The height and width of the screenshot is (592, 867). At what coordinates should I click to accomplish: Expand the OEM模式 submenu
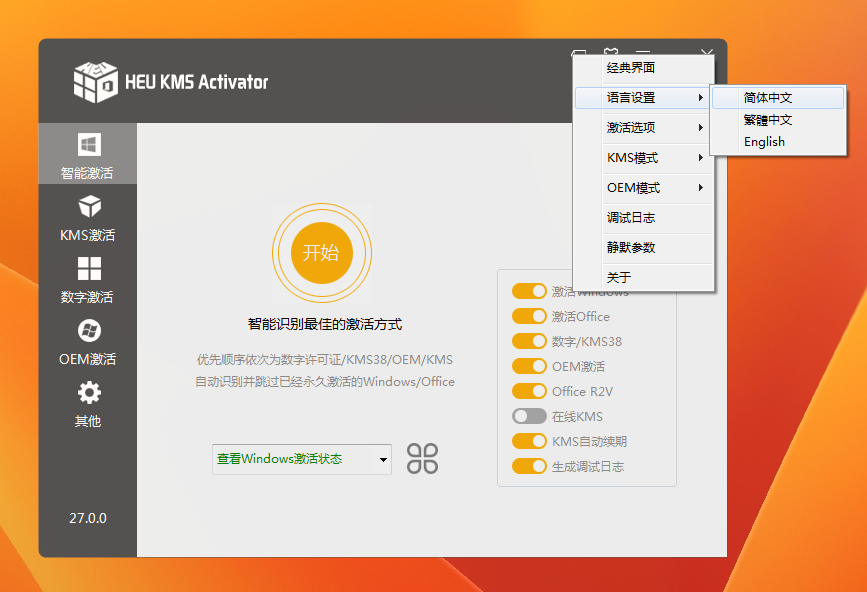coord(644,188)
